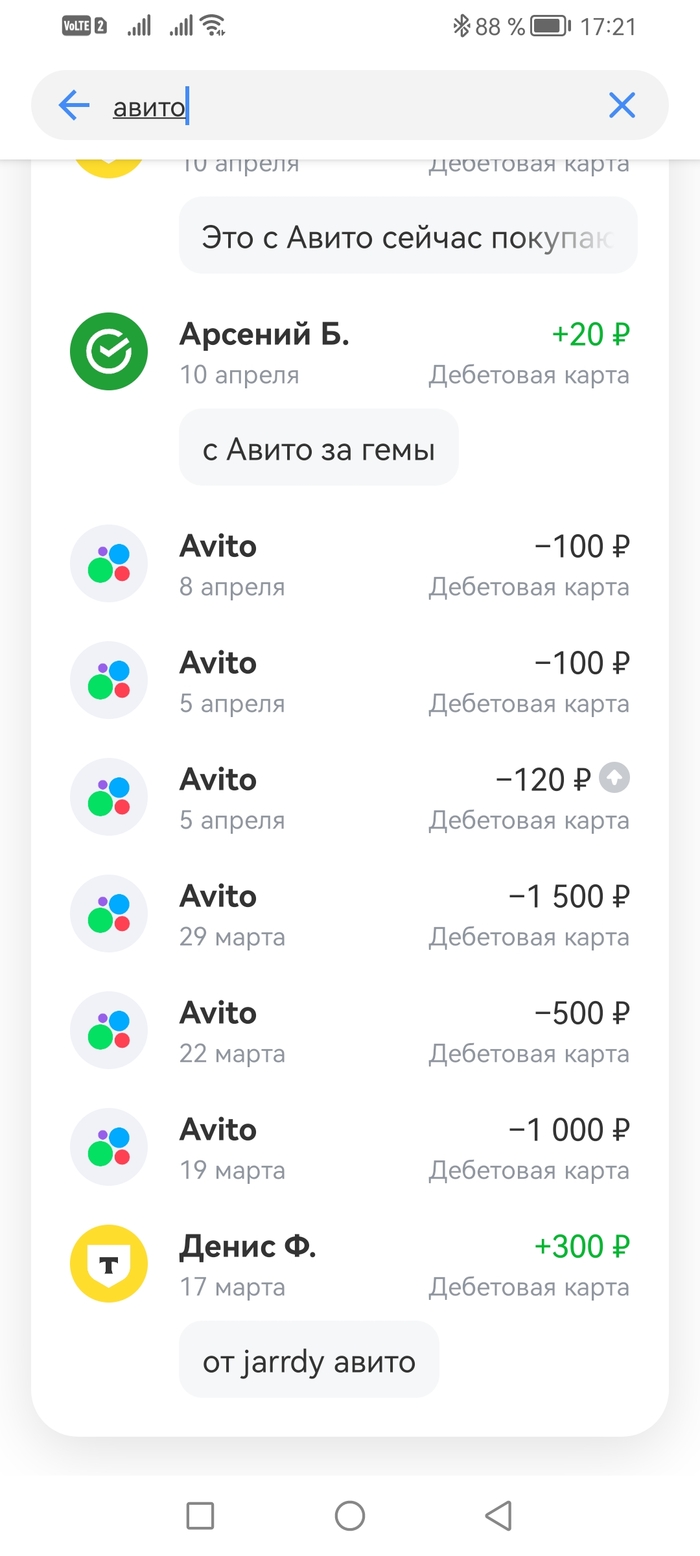Open the Avito −1 500 ₽ transaction

(400, 914)
